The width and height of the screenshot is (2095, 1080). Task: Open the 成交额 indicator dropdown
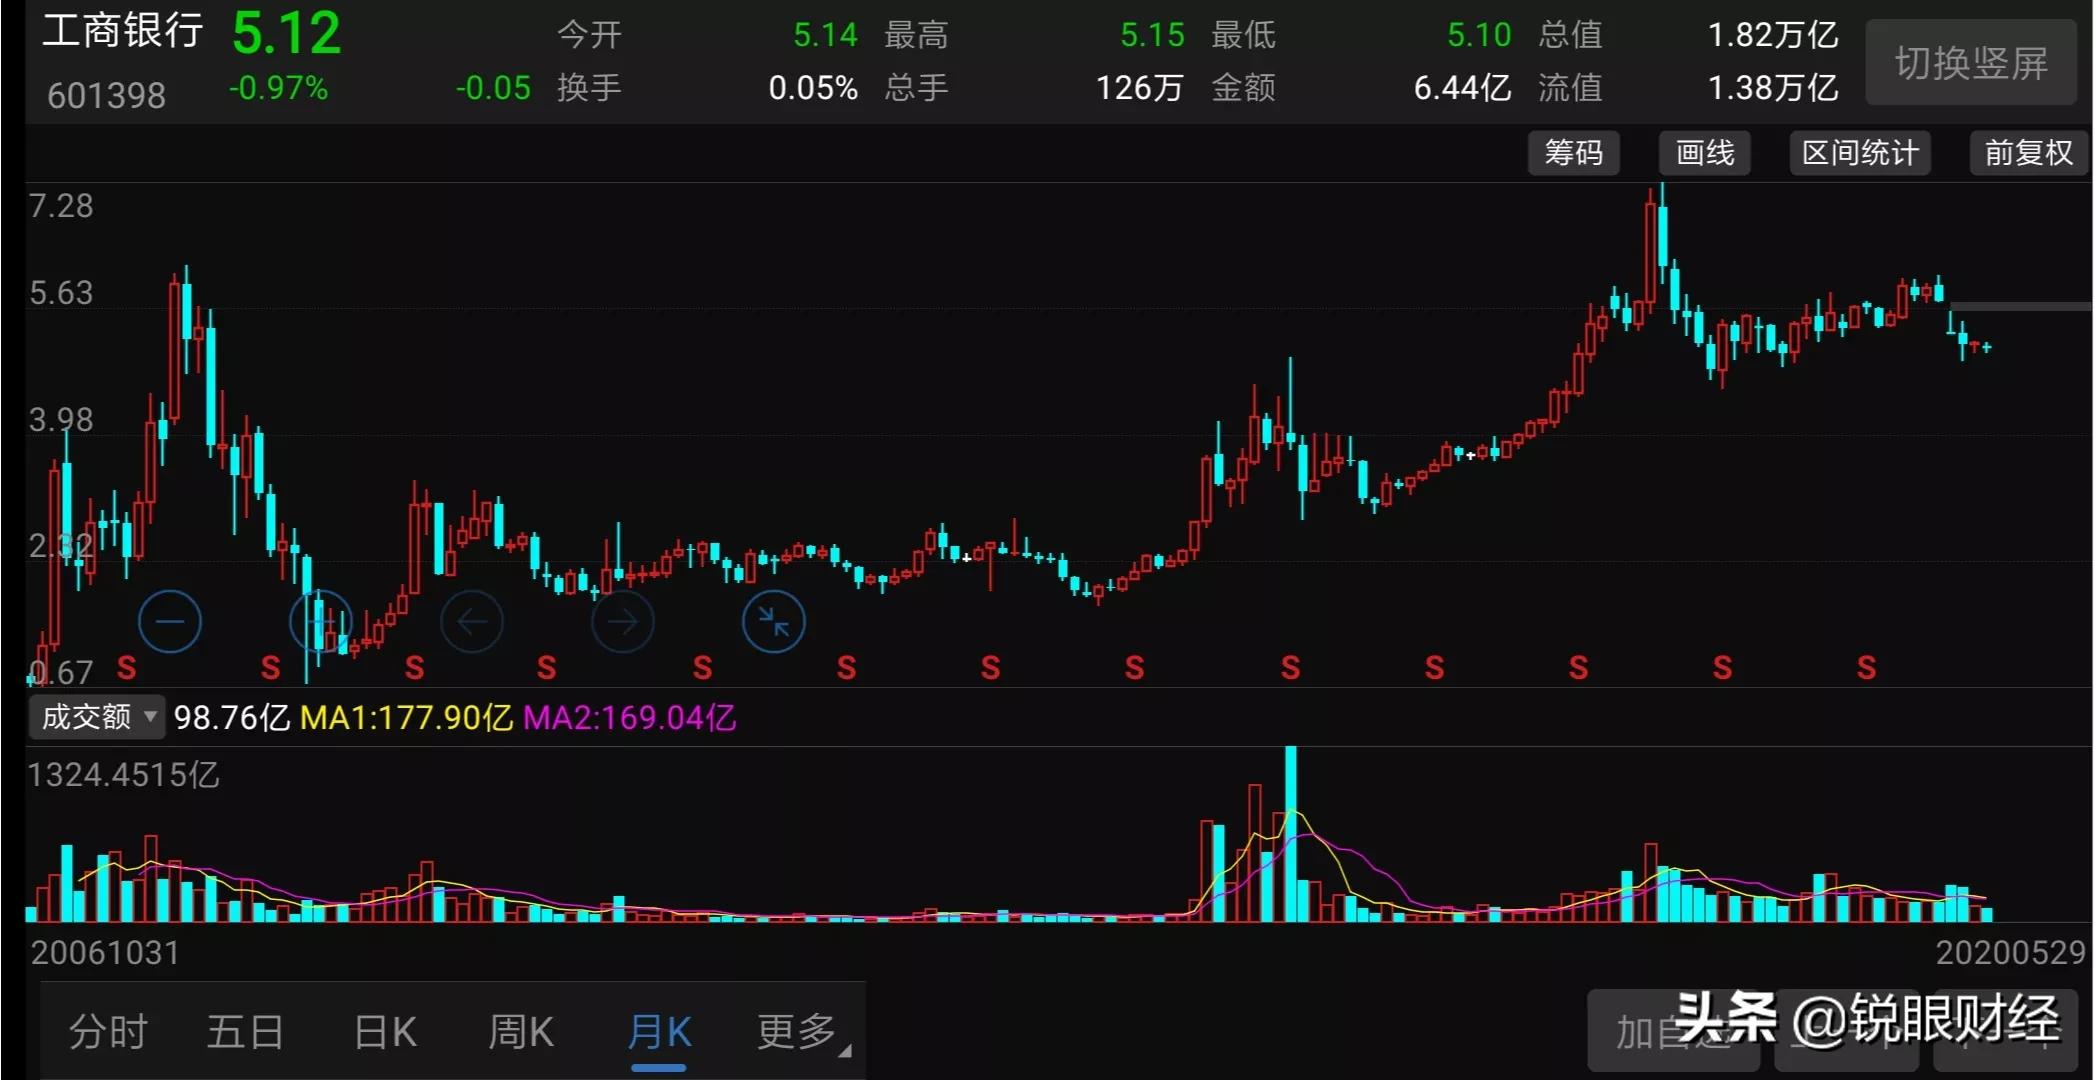[x=97, y=717]
